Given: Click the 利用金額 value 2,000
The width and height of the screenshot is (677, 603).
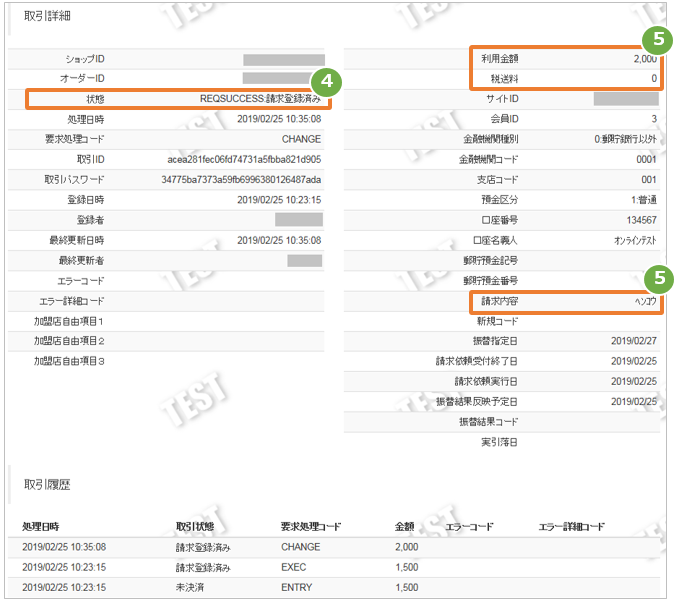Looking at the screenshot, I should [645, 59].
